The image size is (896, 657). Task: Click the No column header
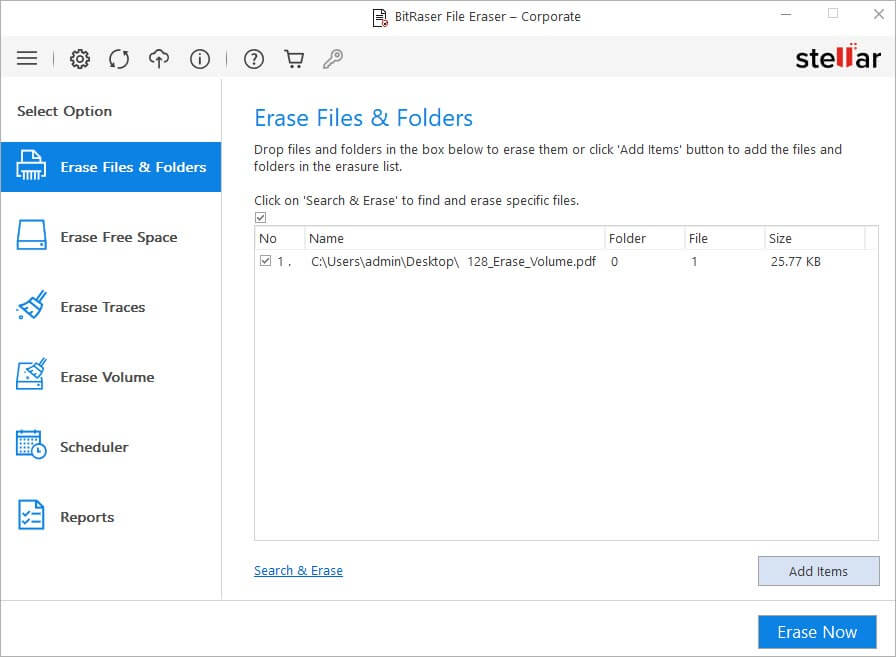coord(279,238)
